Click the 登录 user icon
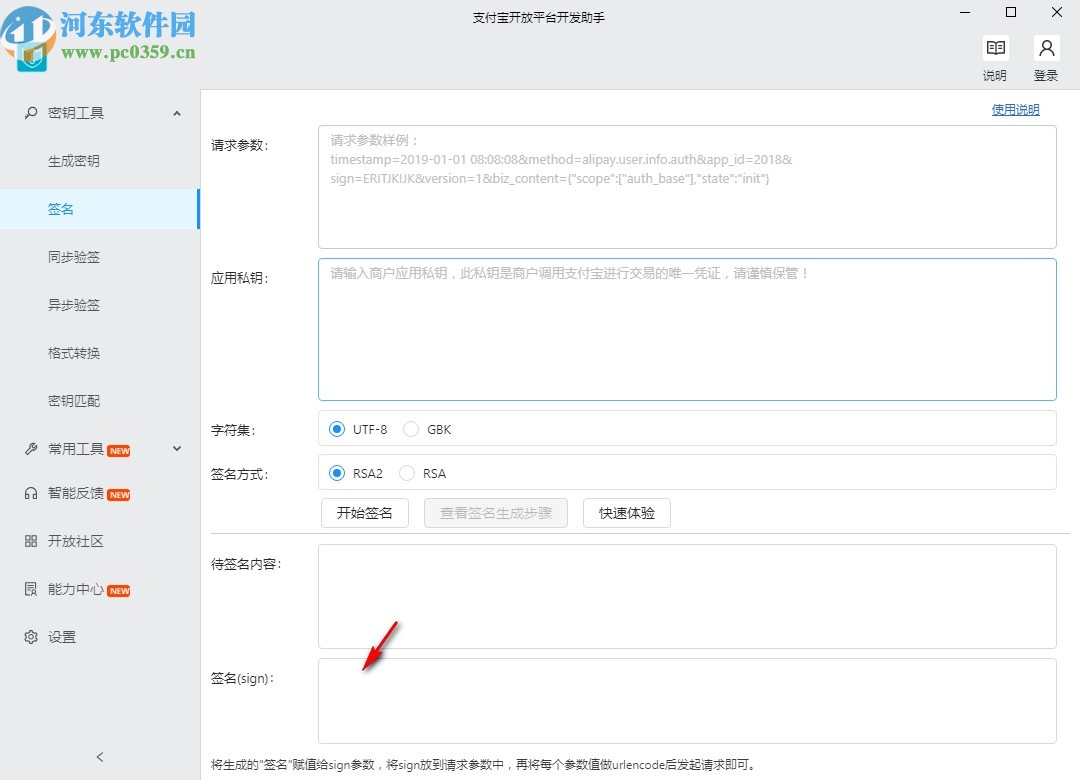1080x780 pixels. [1046, 48]
